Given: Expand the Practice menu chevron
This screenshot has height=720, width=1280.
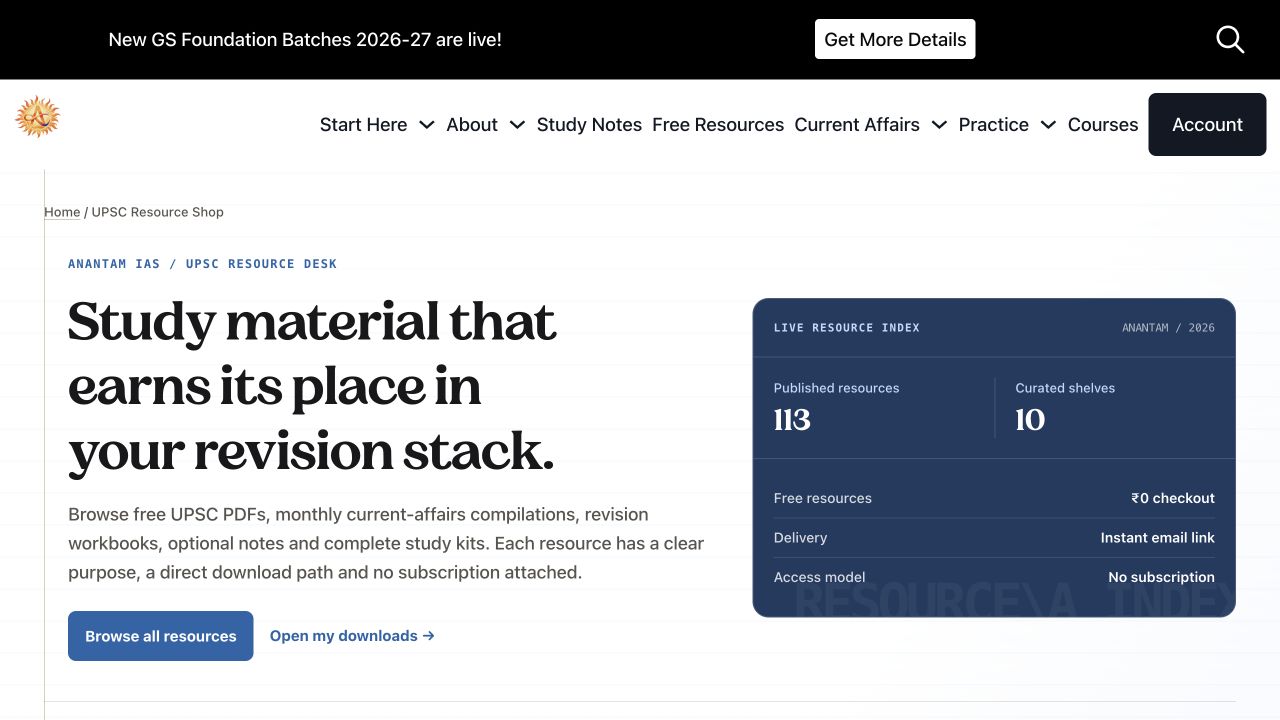Looking at the screenshot, I should (x=1048, y=125).
